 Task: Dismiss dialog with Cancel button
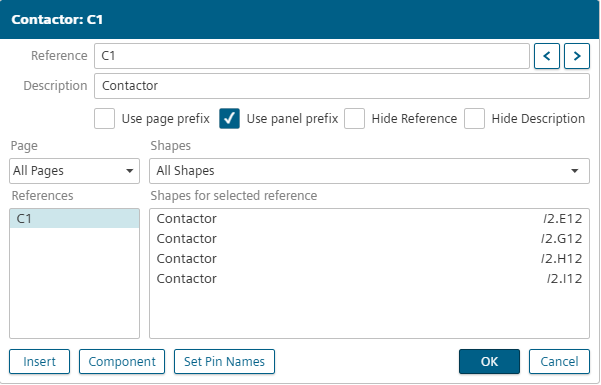pyautogui.click(x=559, y=362)
